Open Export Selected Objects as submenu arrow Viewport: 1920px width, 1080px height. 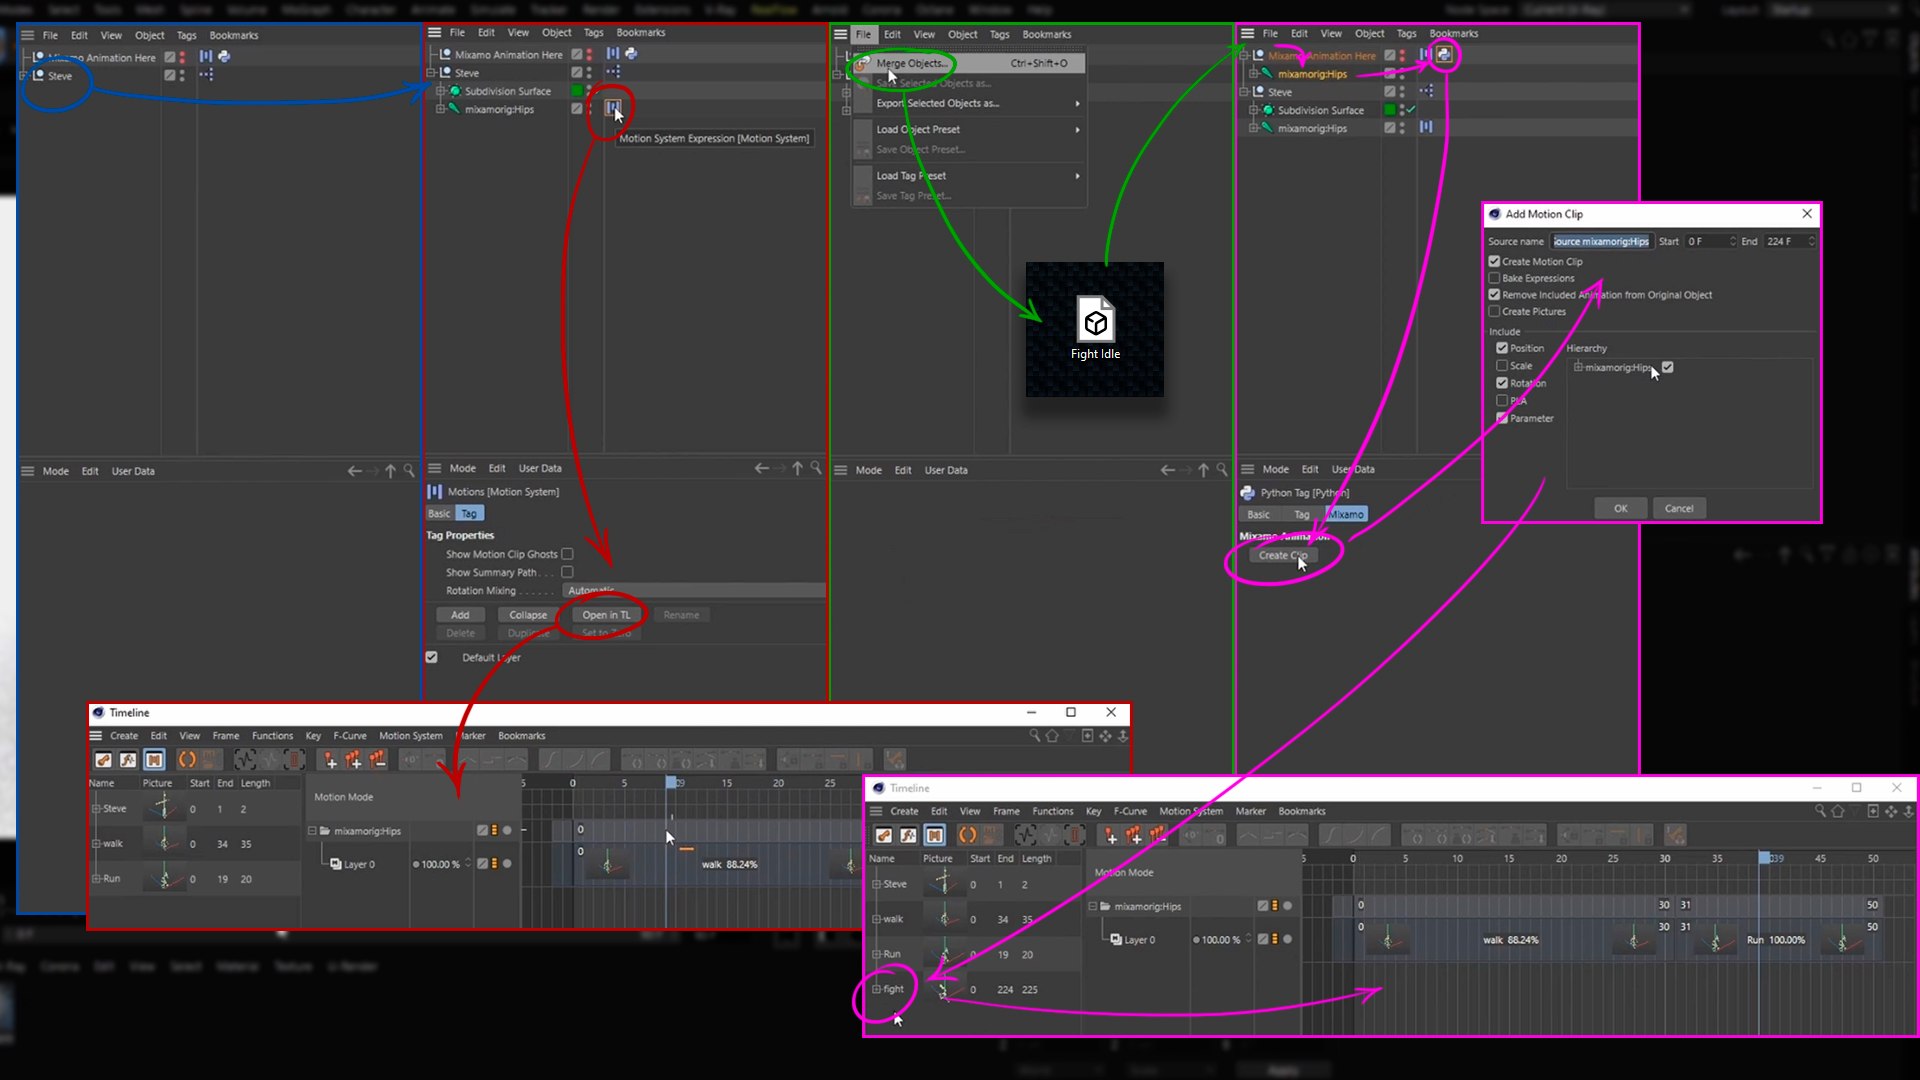(x=1077, y=103)
